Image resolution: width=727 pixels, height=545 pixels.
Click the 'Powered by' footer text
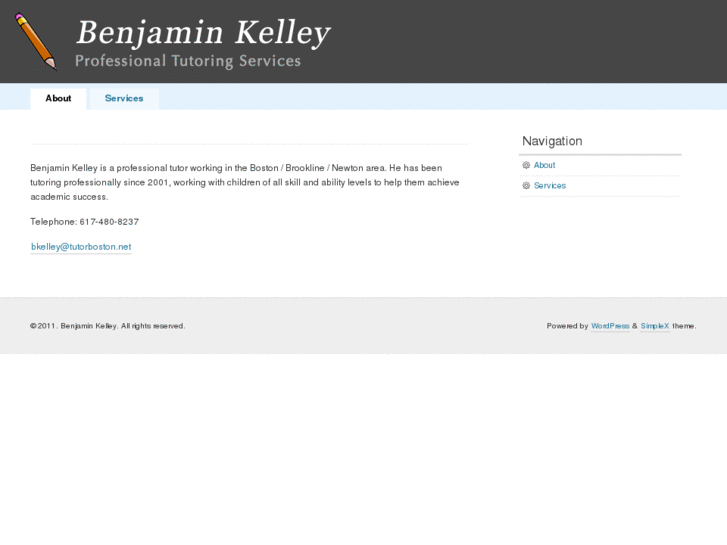(567, 326)
